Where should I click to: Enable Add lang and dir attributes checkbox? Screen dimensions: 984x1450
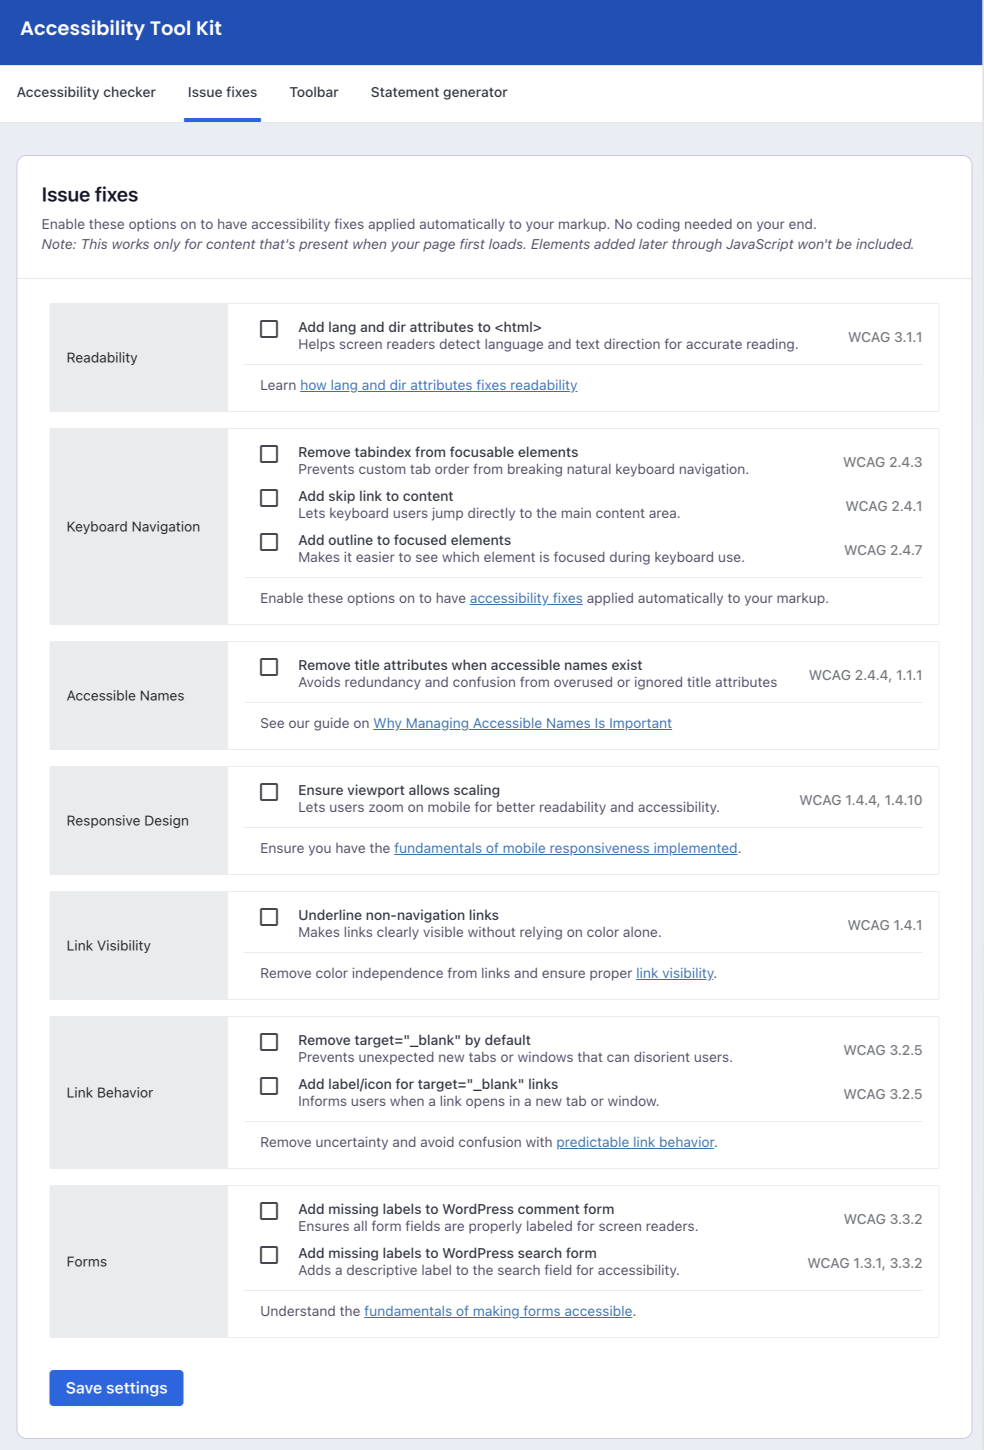[269, 329]
